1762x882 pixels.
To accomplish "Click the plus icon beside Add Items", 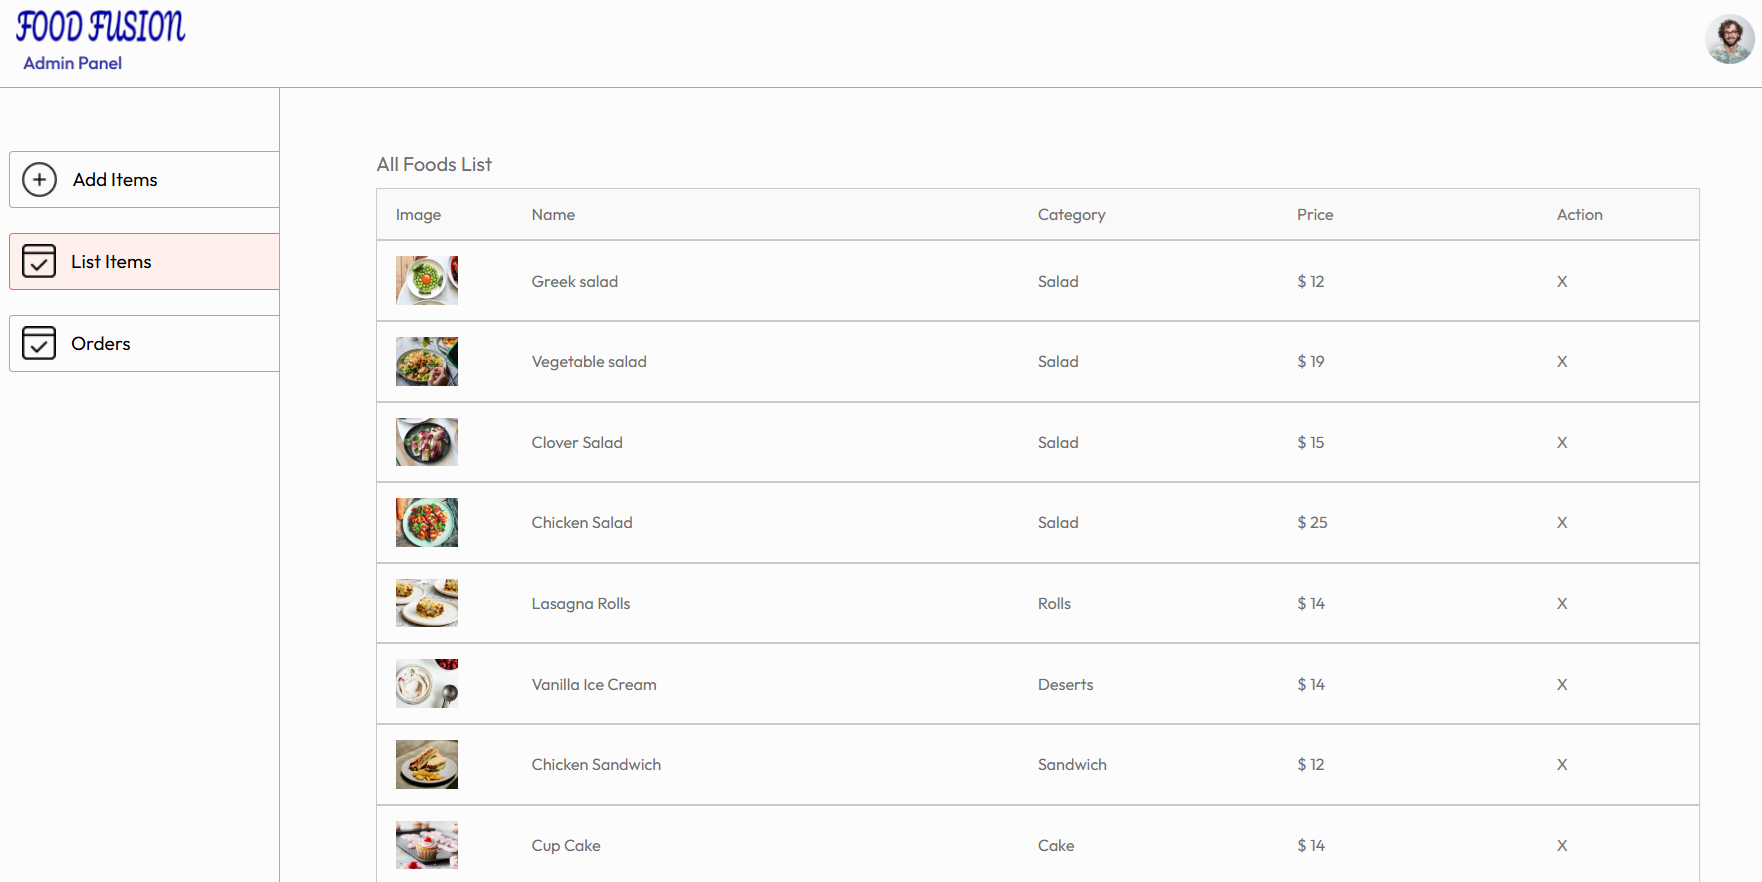I will click(x=39, y=180).
